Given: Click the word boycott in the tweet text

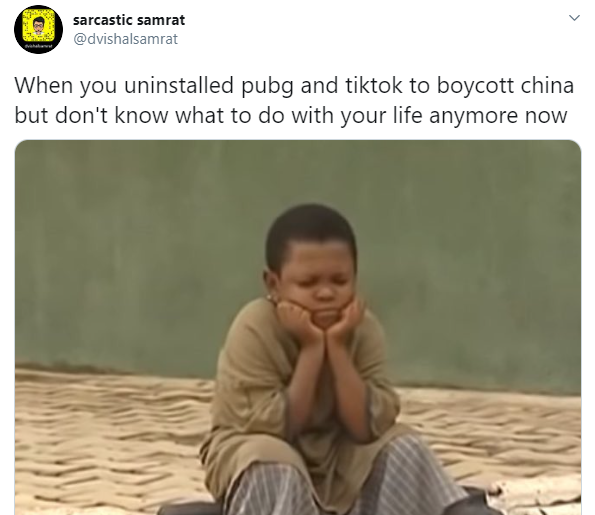Looking at the screenshot, I should 475,86.
